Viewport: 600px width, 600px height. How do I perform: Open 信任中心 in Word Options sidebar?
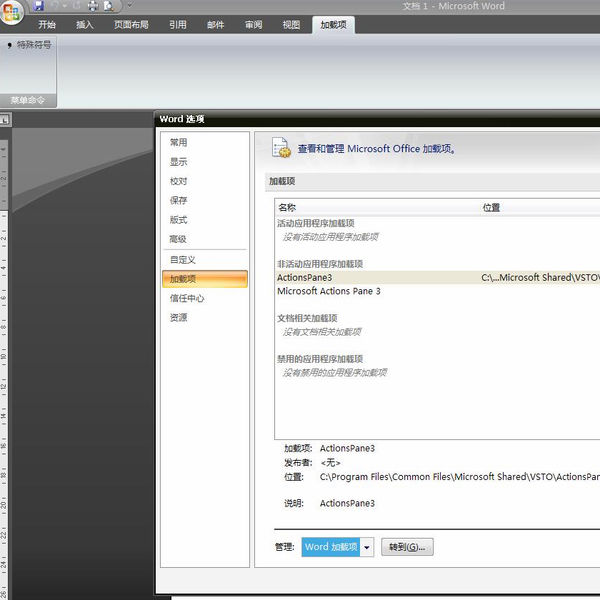(x=187, y=298)
